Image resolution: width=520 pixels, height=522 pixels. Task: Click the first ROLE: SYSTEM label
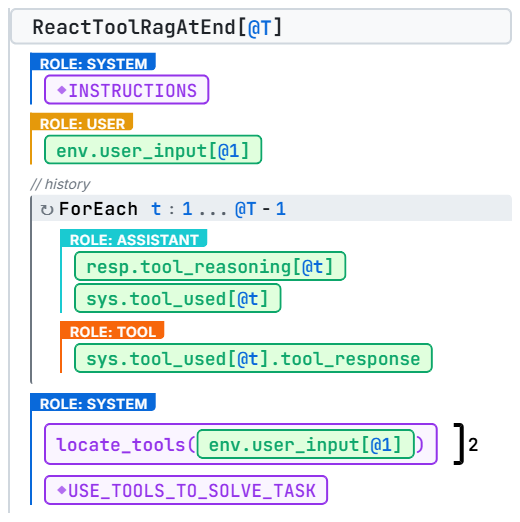(93, 62)
